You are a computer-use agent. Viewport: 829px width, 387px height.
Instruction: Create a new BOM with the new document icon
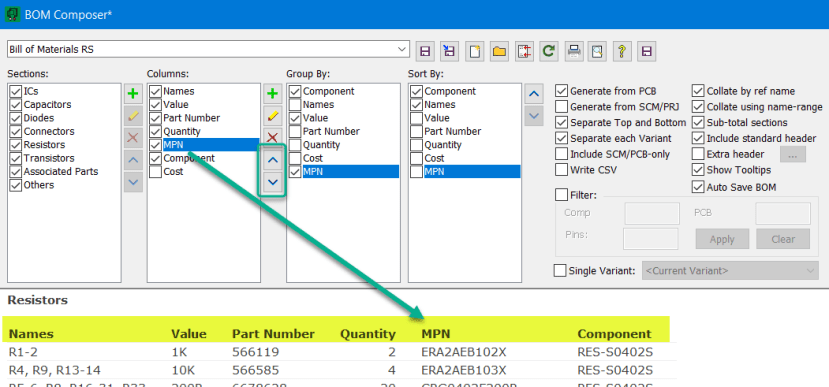click(x=474, y=51)
